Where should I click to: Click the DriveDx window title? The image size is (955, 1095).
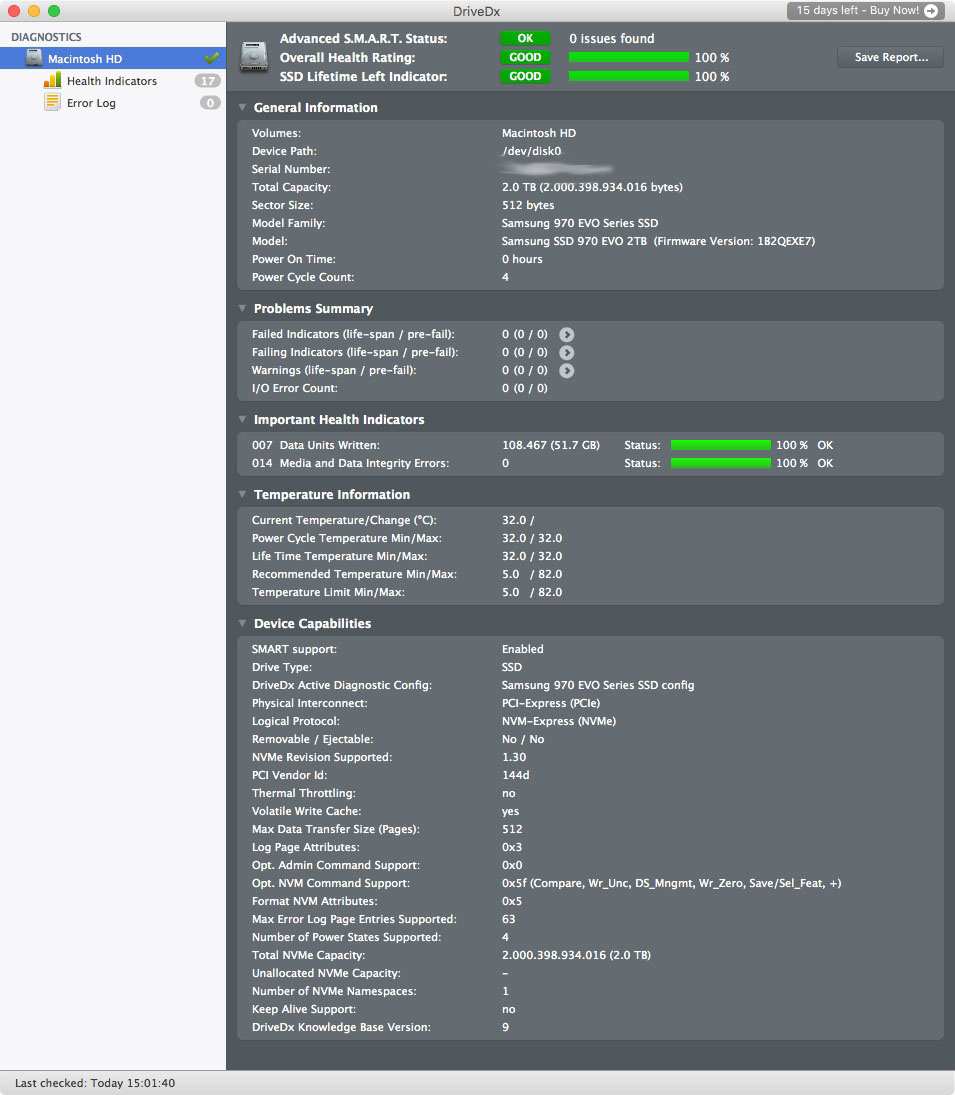click(477, 11)
